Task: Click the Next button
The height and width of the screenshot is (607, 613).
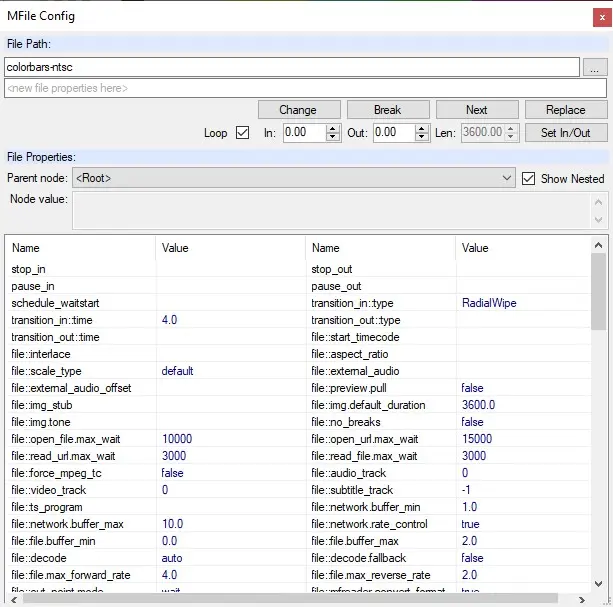Action: (476, 110)
